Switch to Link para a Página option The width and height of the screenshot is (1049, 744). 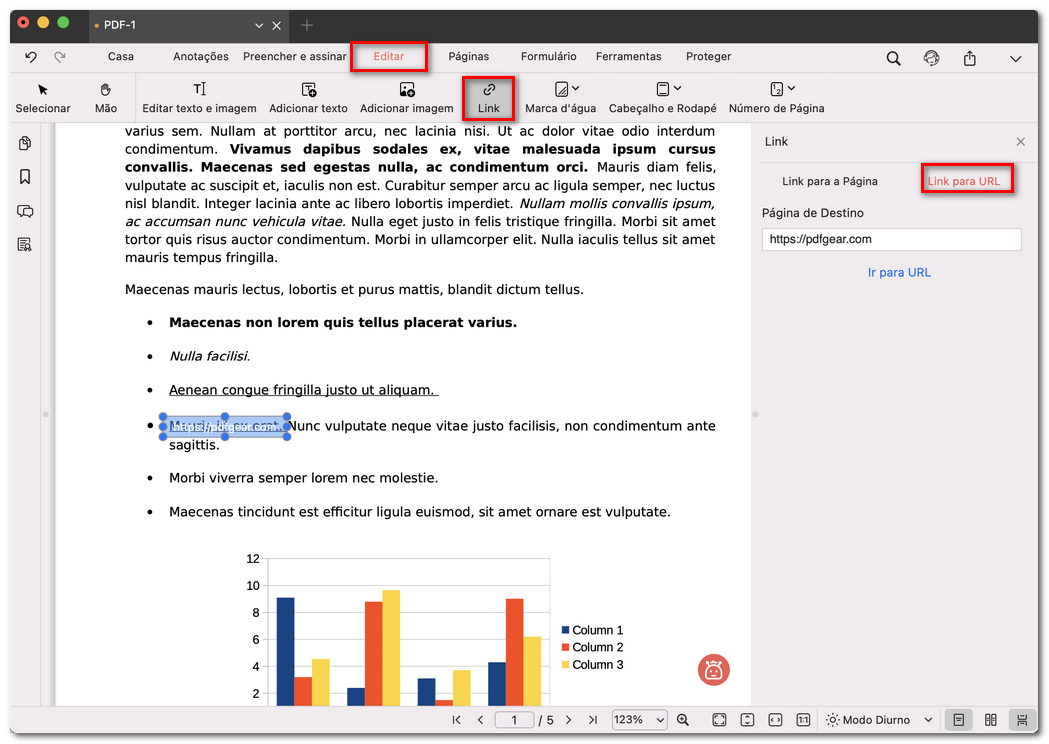(829, 181)
